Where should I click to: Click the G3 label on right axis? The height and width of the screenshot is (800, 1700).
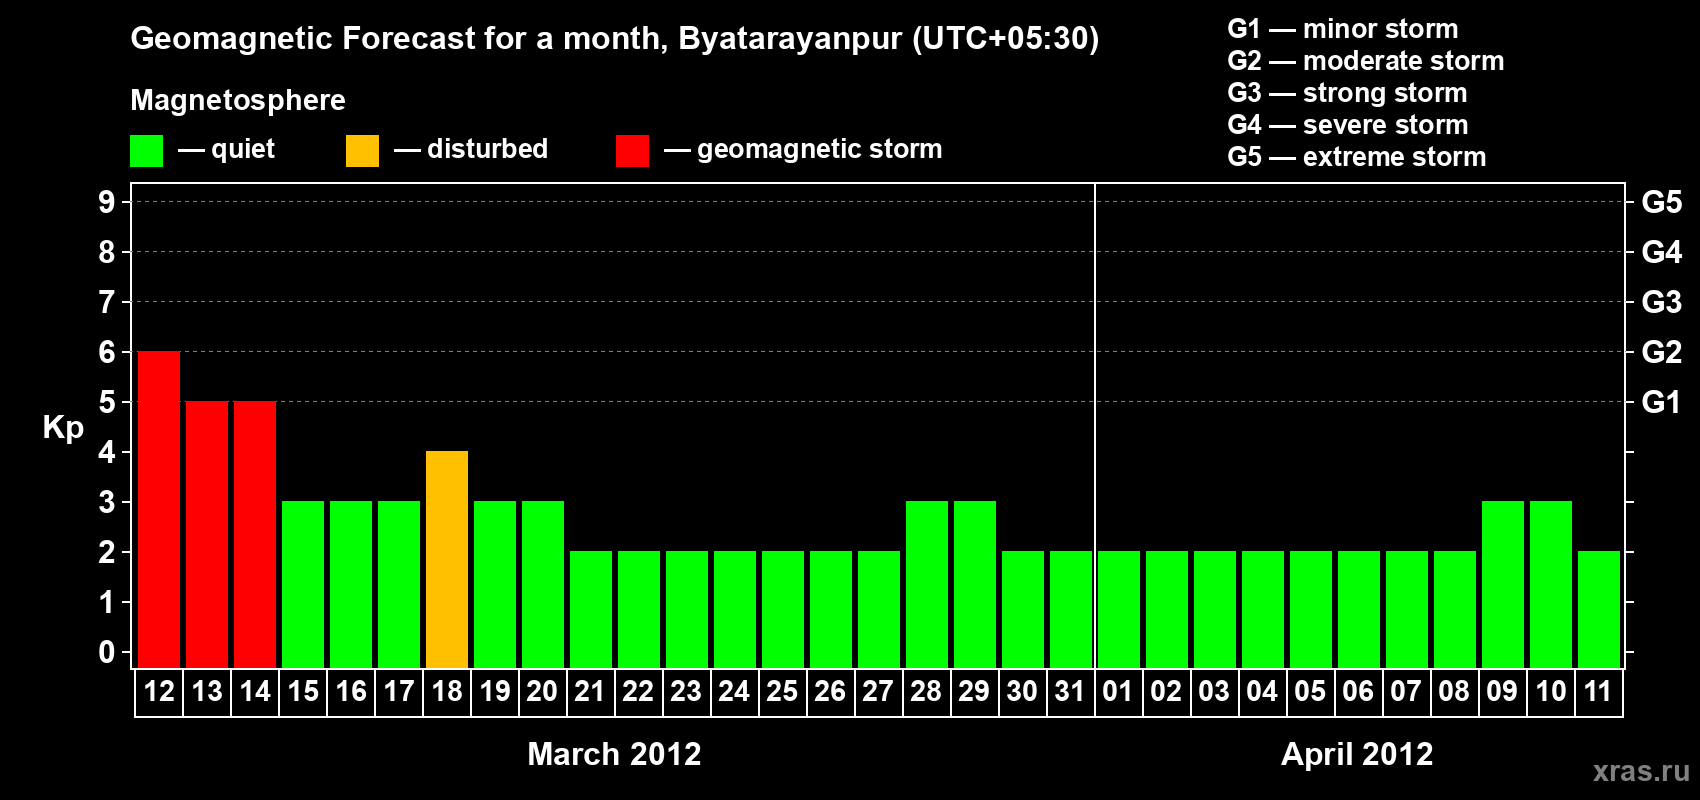[x=1661, y=302]
